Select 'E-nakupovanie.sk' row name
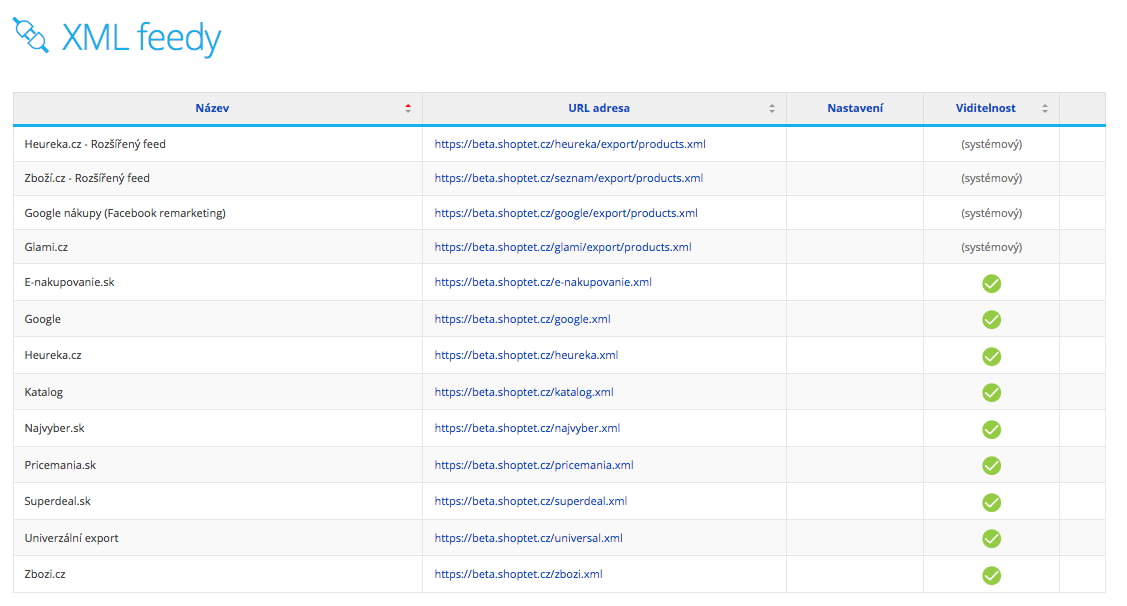The height and width of the screenshot is (606, 1127). click(69, 282)
